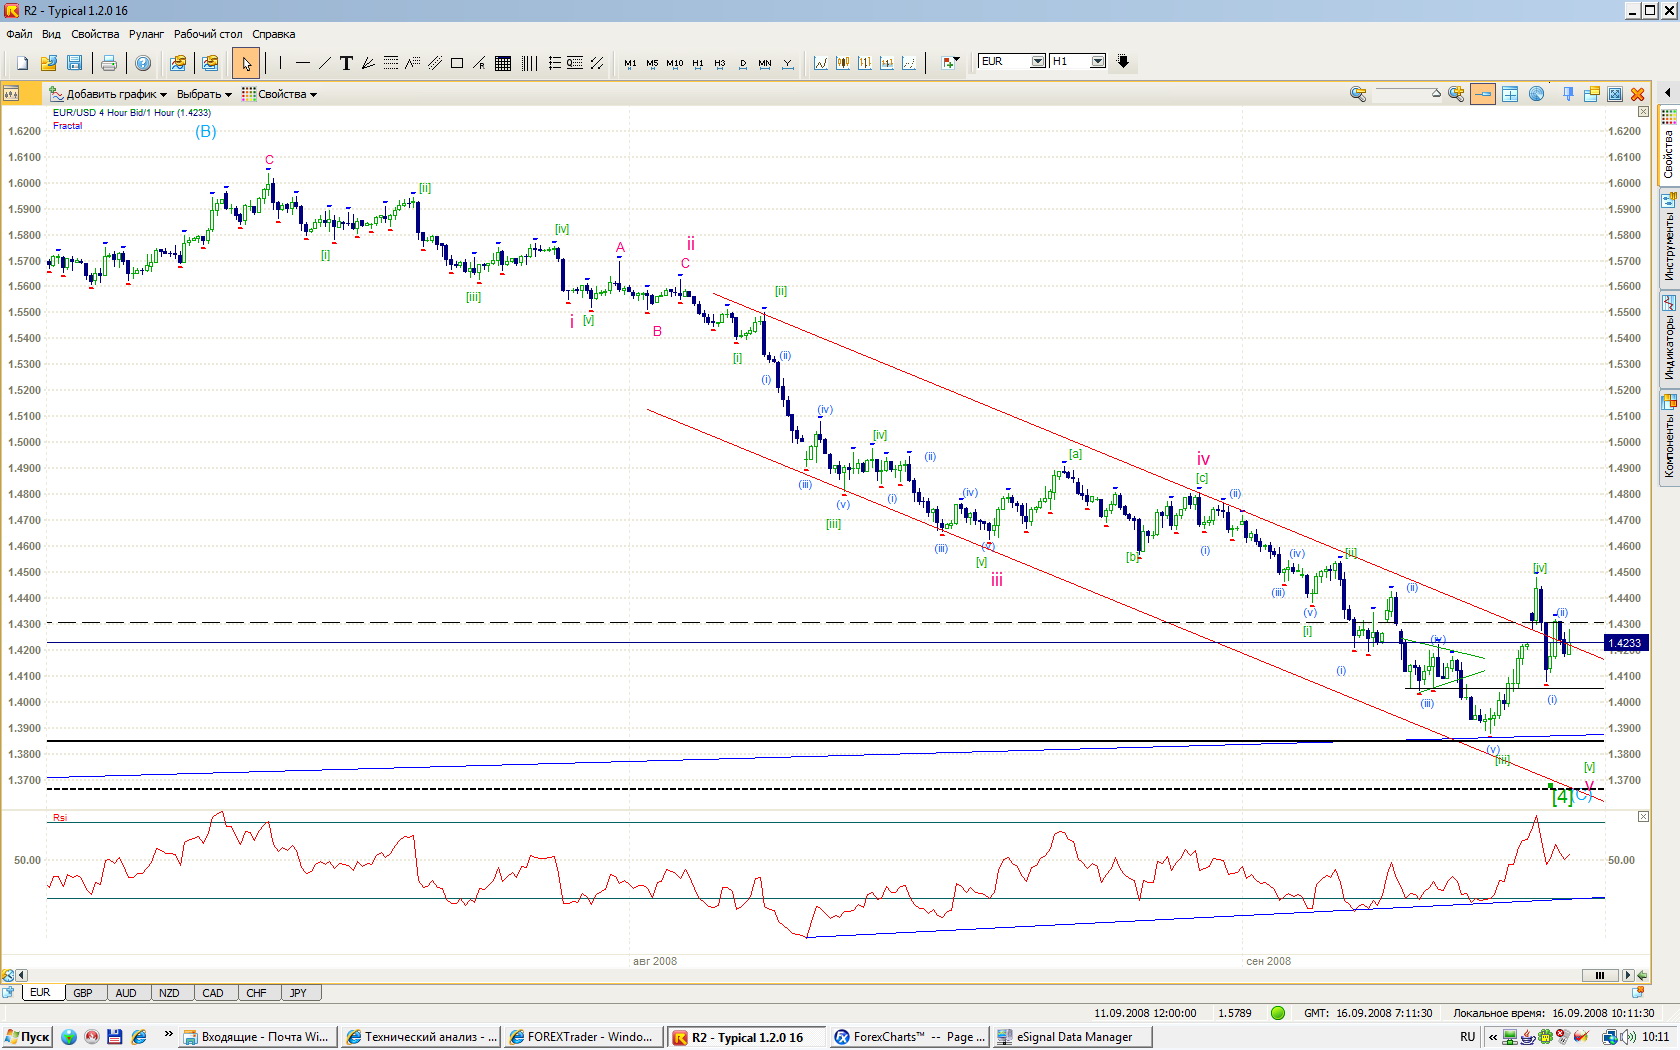1680x1050 pixels.
Task: Click the chart zoom slider
Action: click(1408, 94)
